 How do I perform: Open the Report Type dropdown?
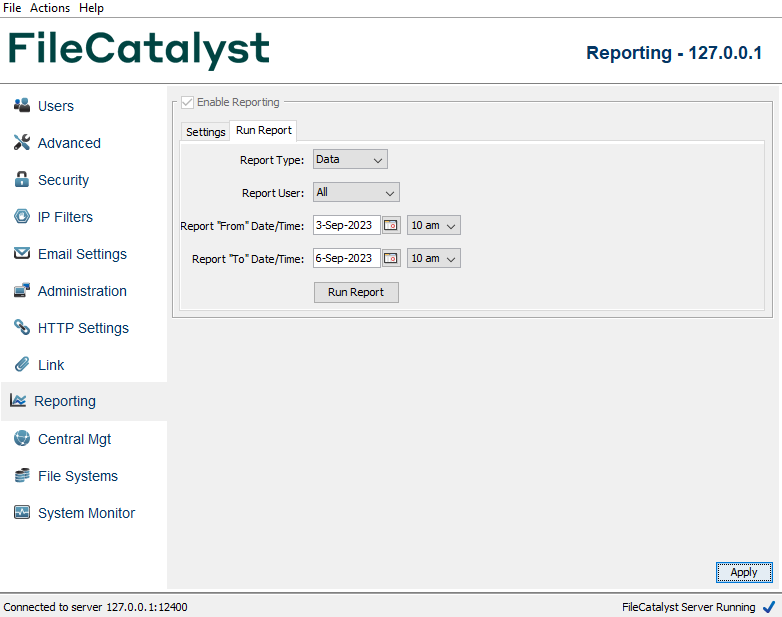pyautogui.click(x=350, y=160)
